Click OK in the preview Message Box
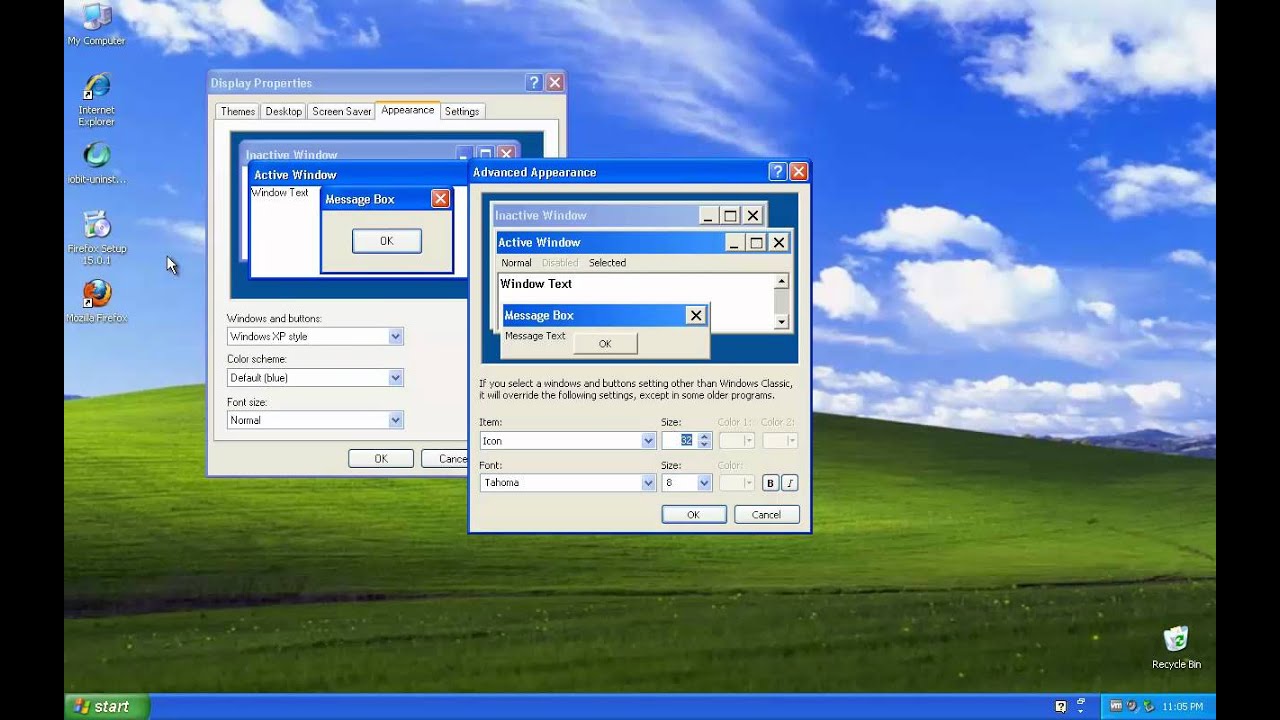1280x720 pixels. (x=605, y=344)
